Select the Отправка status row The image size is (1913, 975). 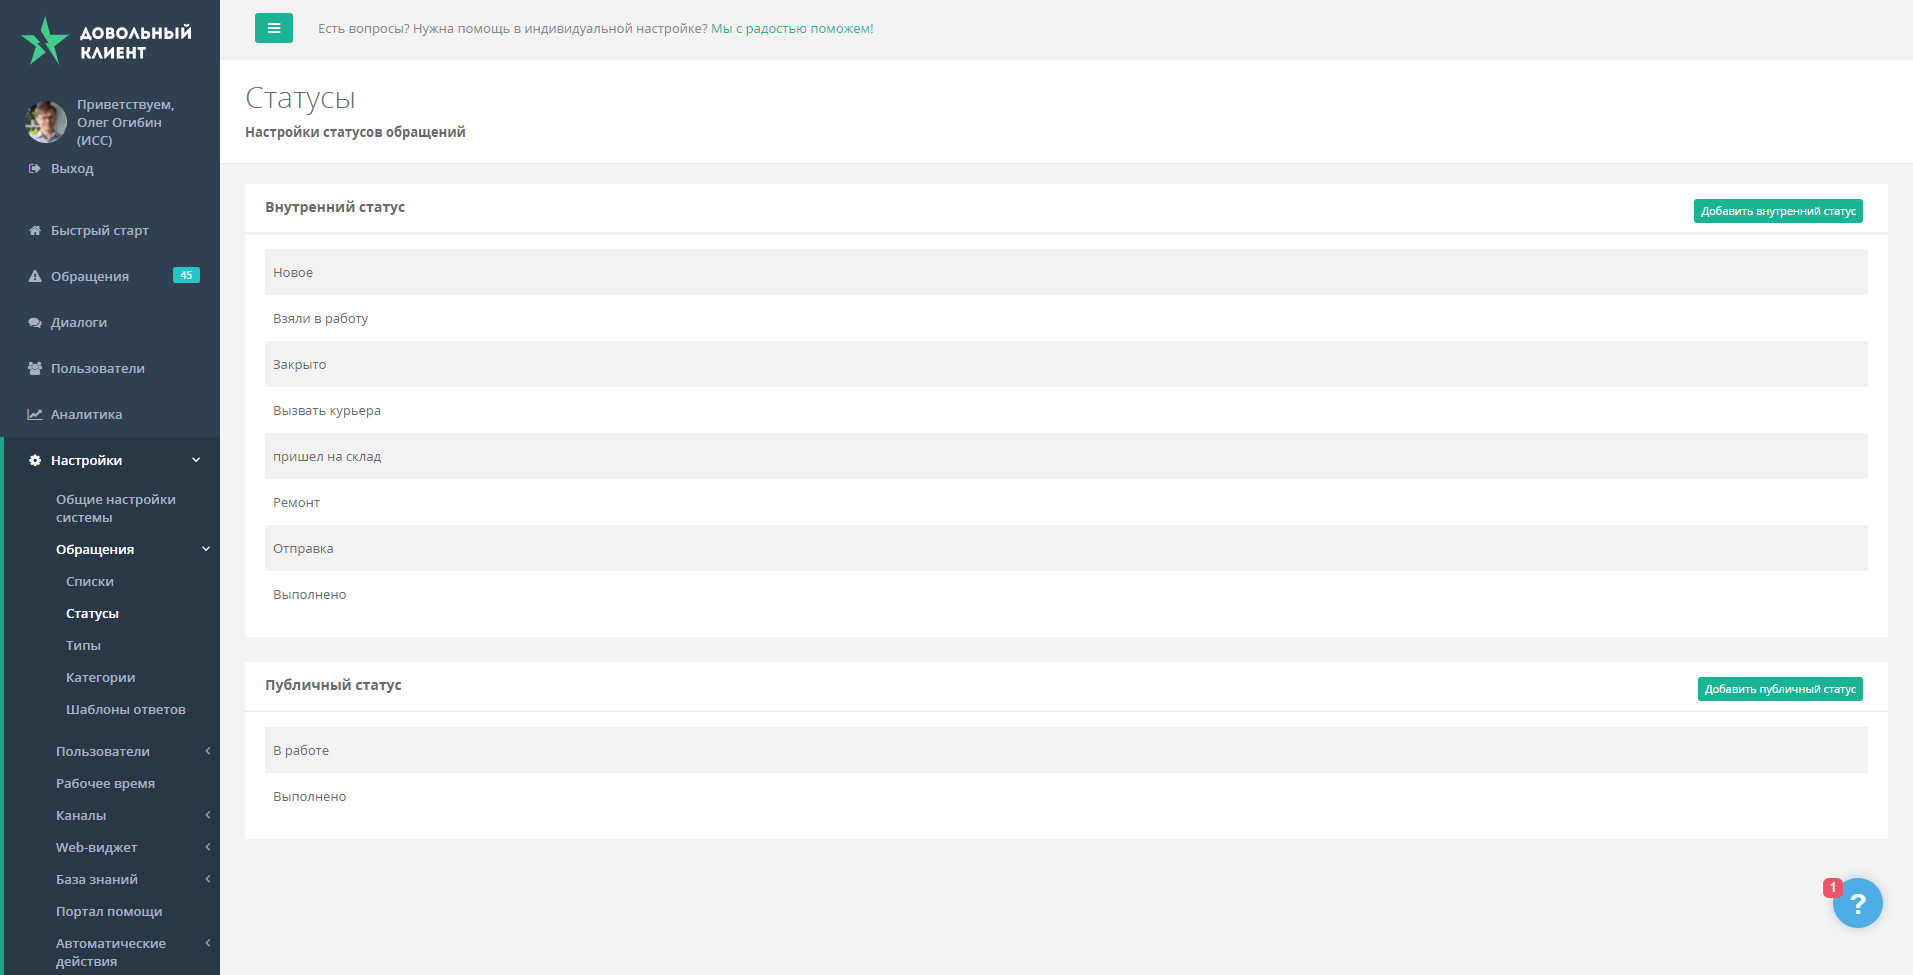pyautogui.click(x=1066, y=548)
